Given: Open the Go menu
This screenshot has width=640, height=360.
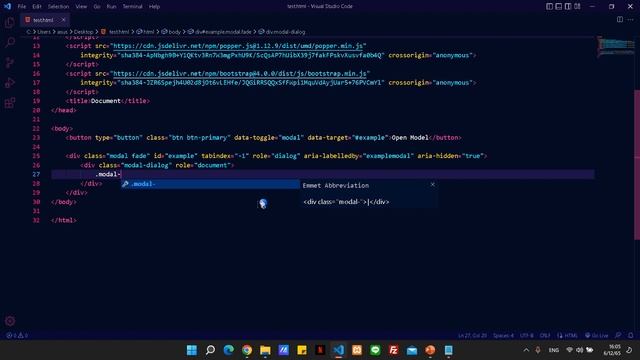Looking at the screenshot, I should click(97, 7).
